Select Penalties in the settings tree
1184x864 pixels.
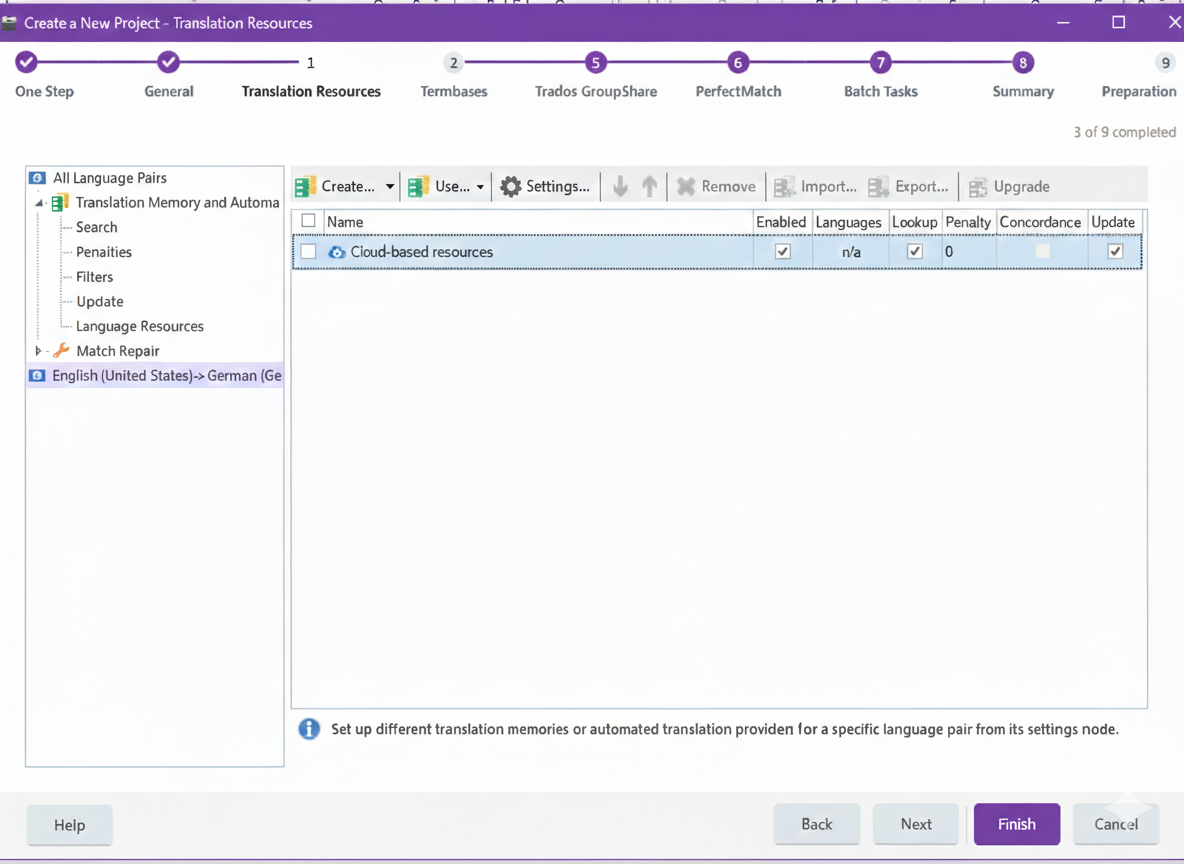pos(104,252)
